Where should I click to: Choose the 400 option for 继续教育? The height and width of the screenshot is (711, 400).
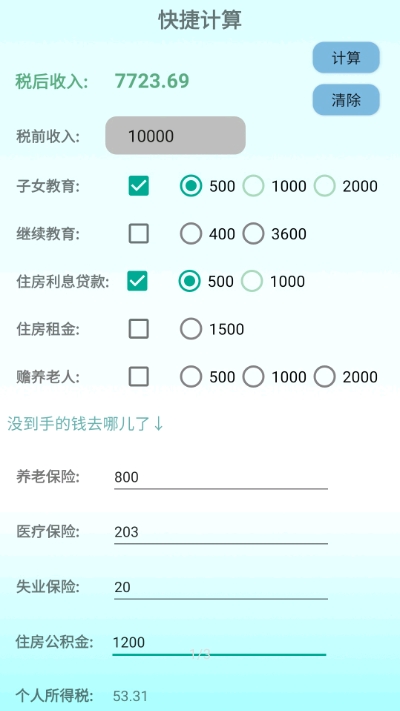(x=208, y=234)
